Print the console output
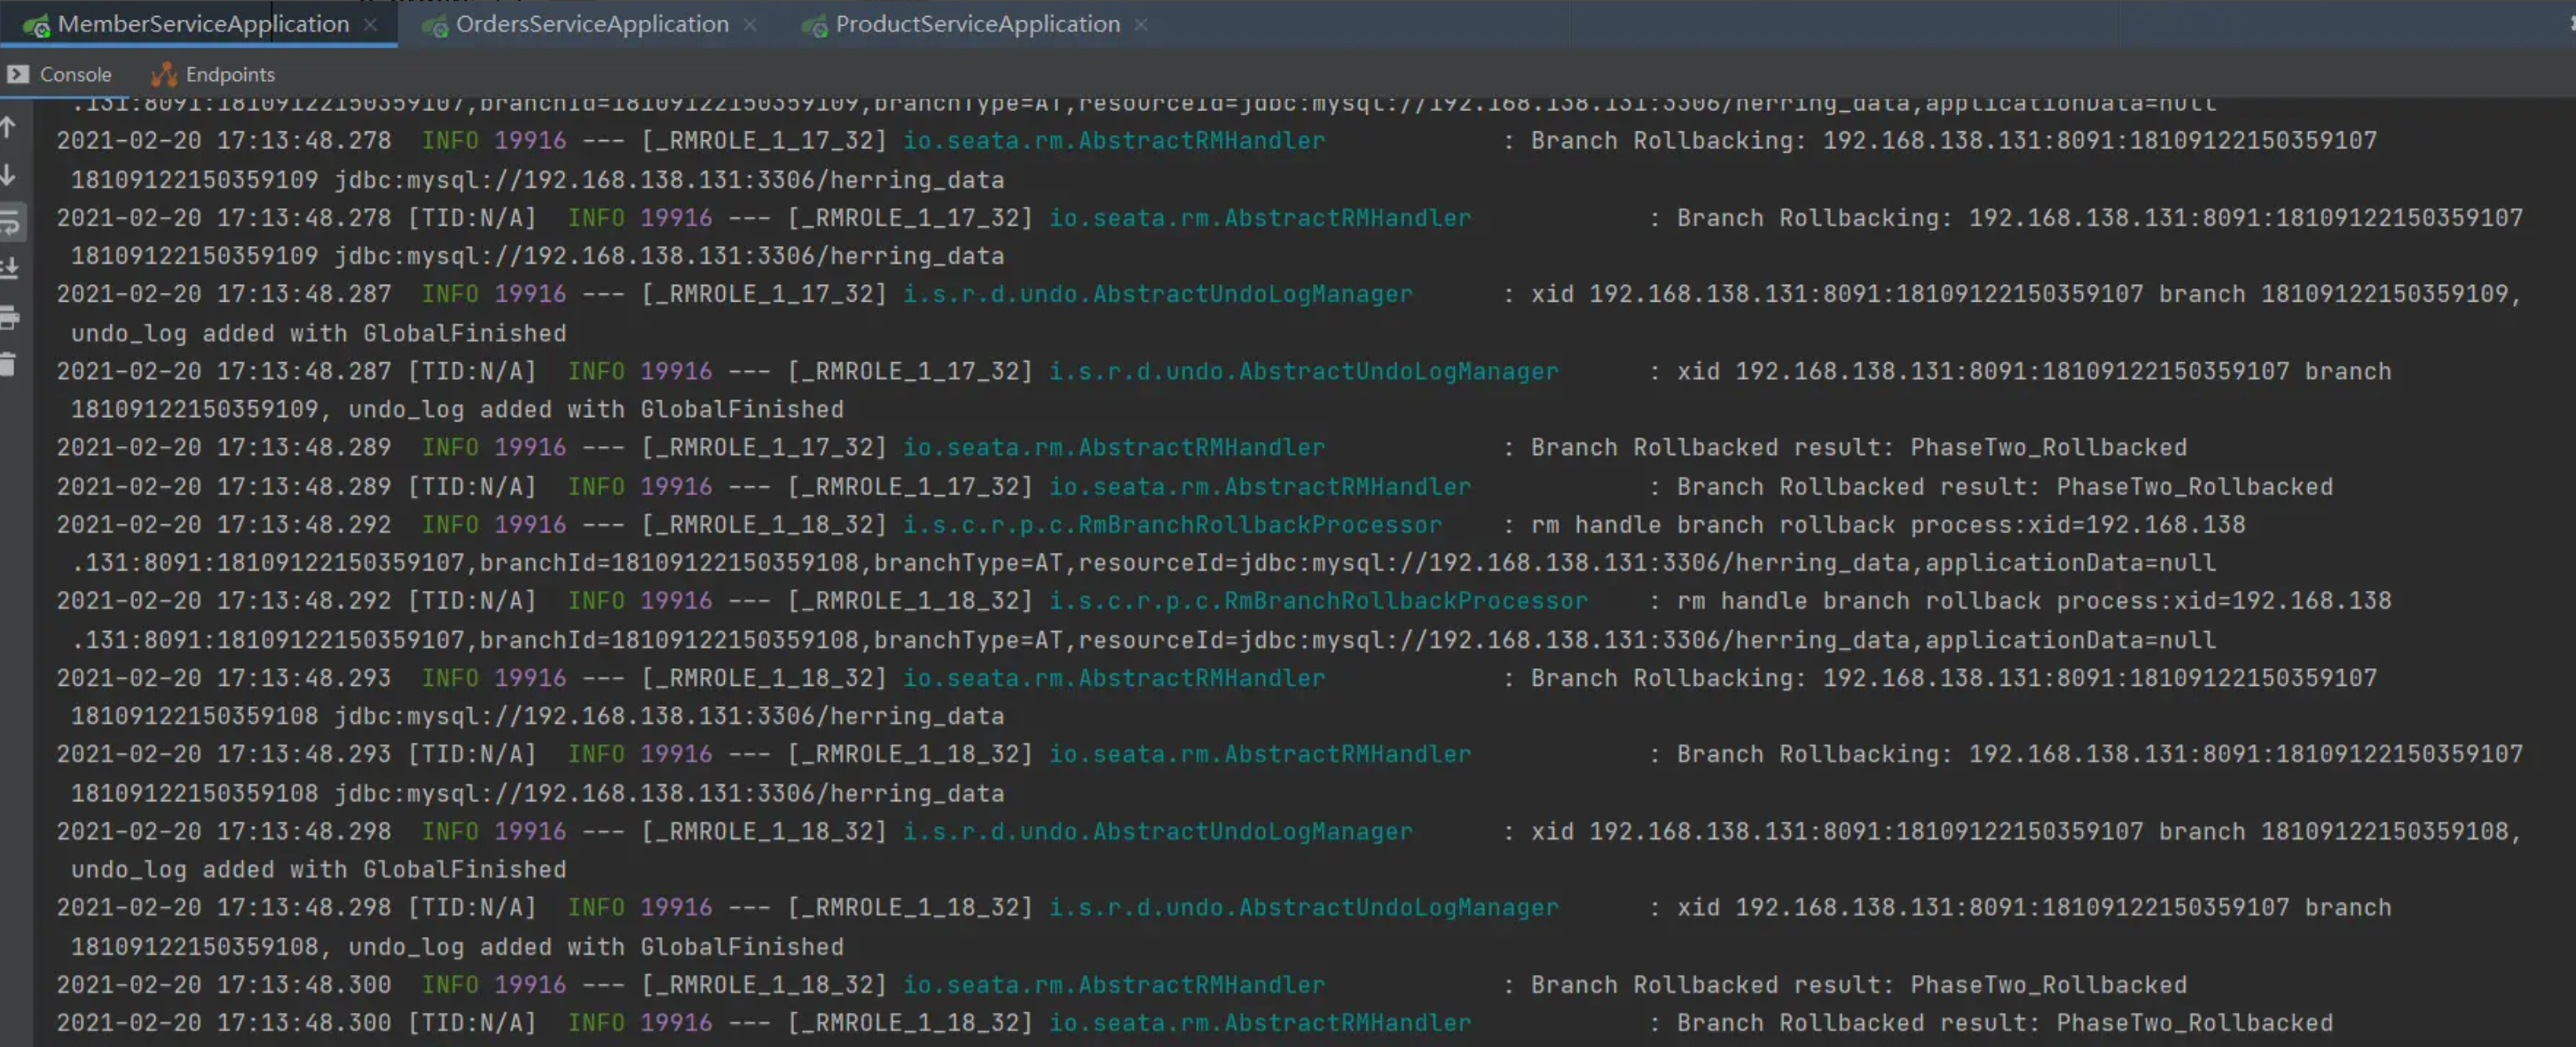 click(x=10, y=318)
